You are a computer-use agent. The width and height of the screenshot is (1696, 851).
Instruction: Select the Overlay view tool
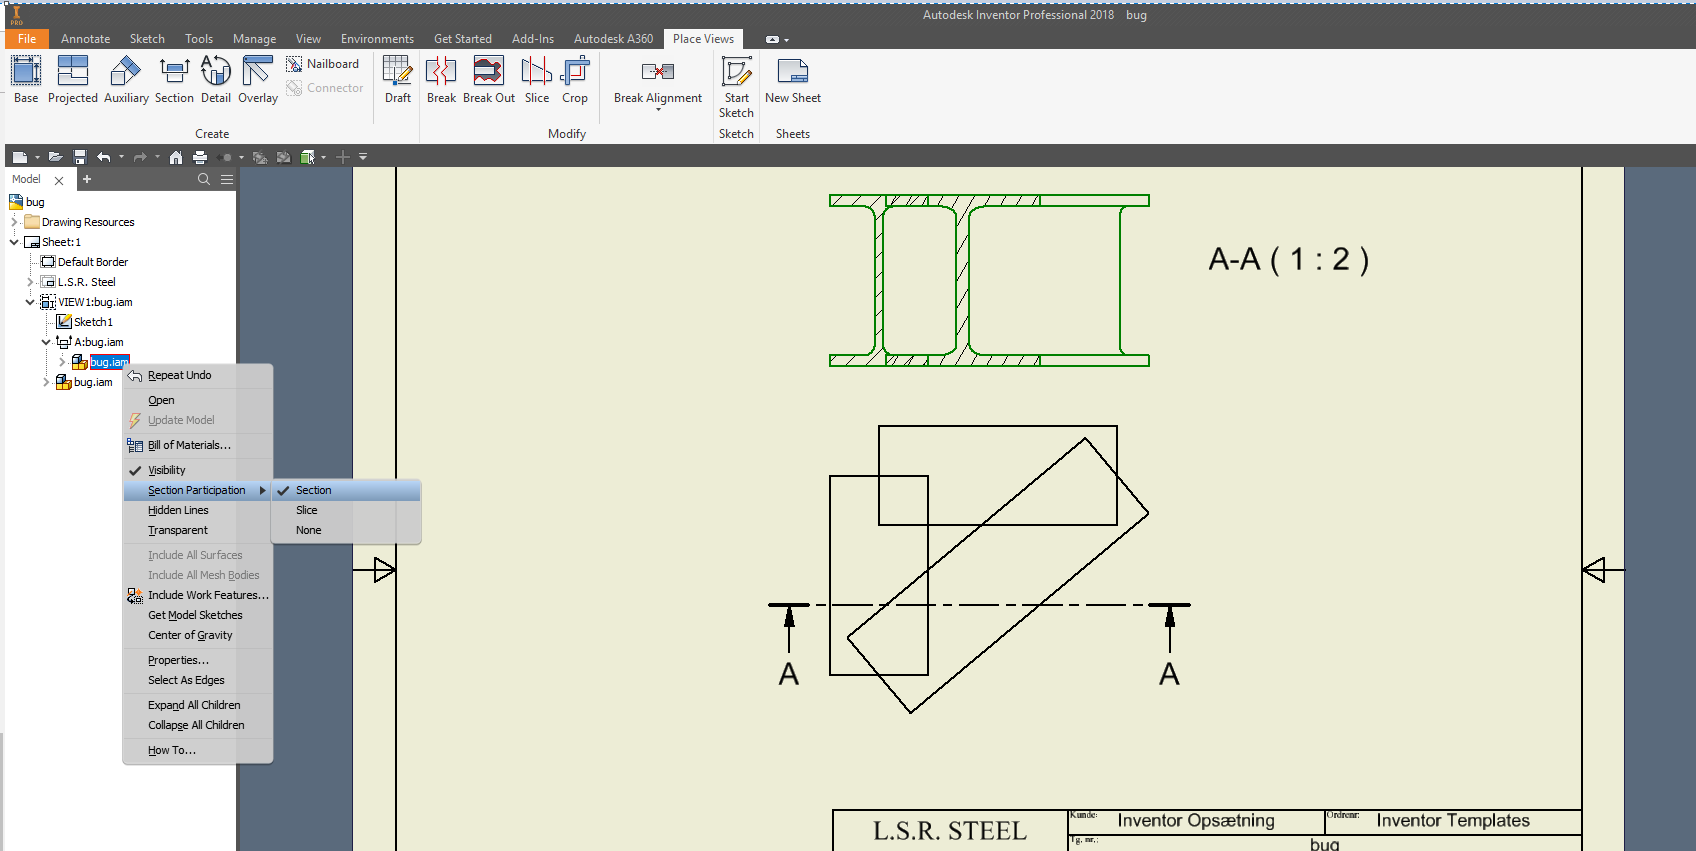click(258, 79)
